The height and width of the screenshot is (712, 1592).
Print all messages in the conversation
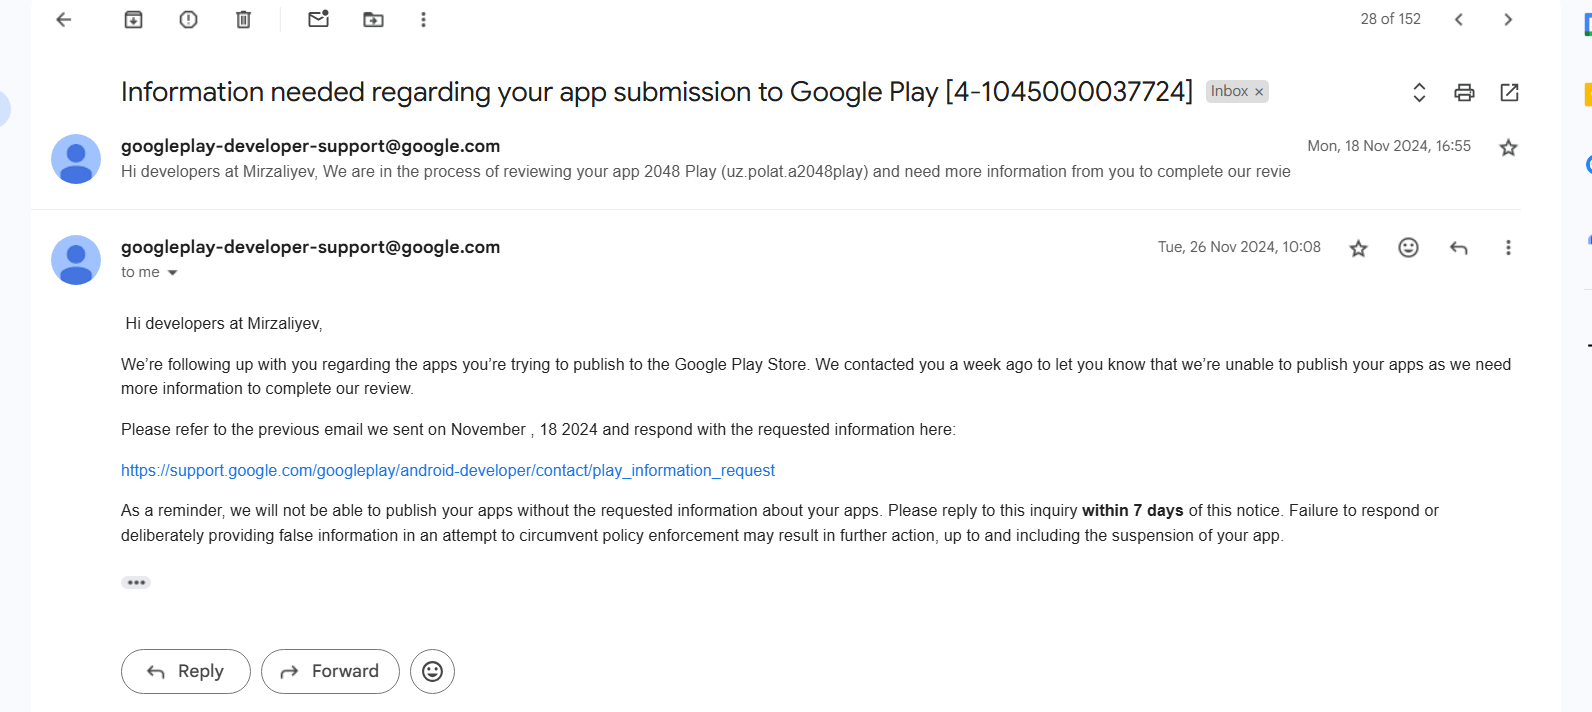[x=1464, y=93]
